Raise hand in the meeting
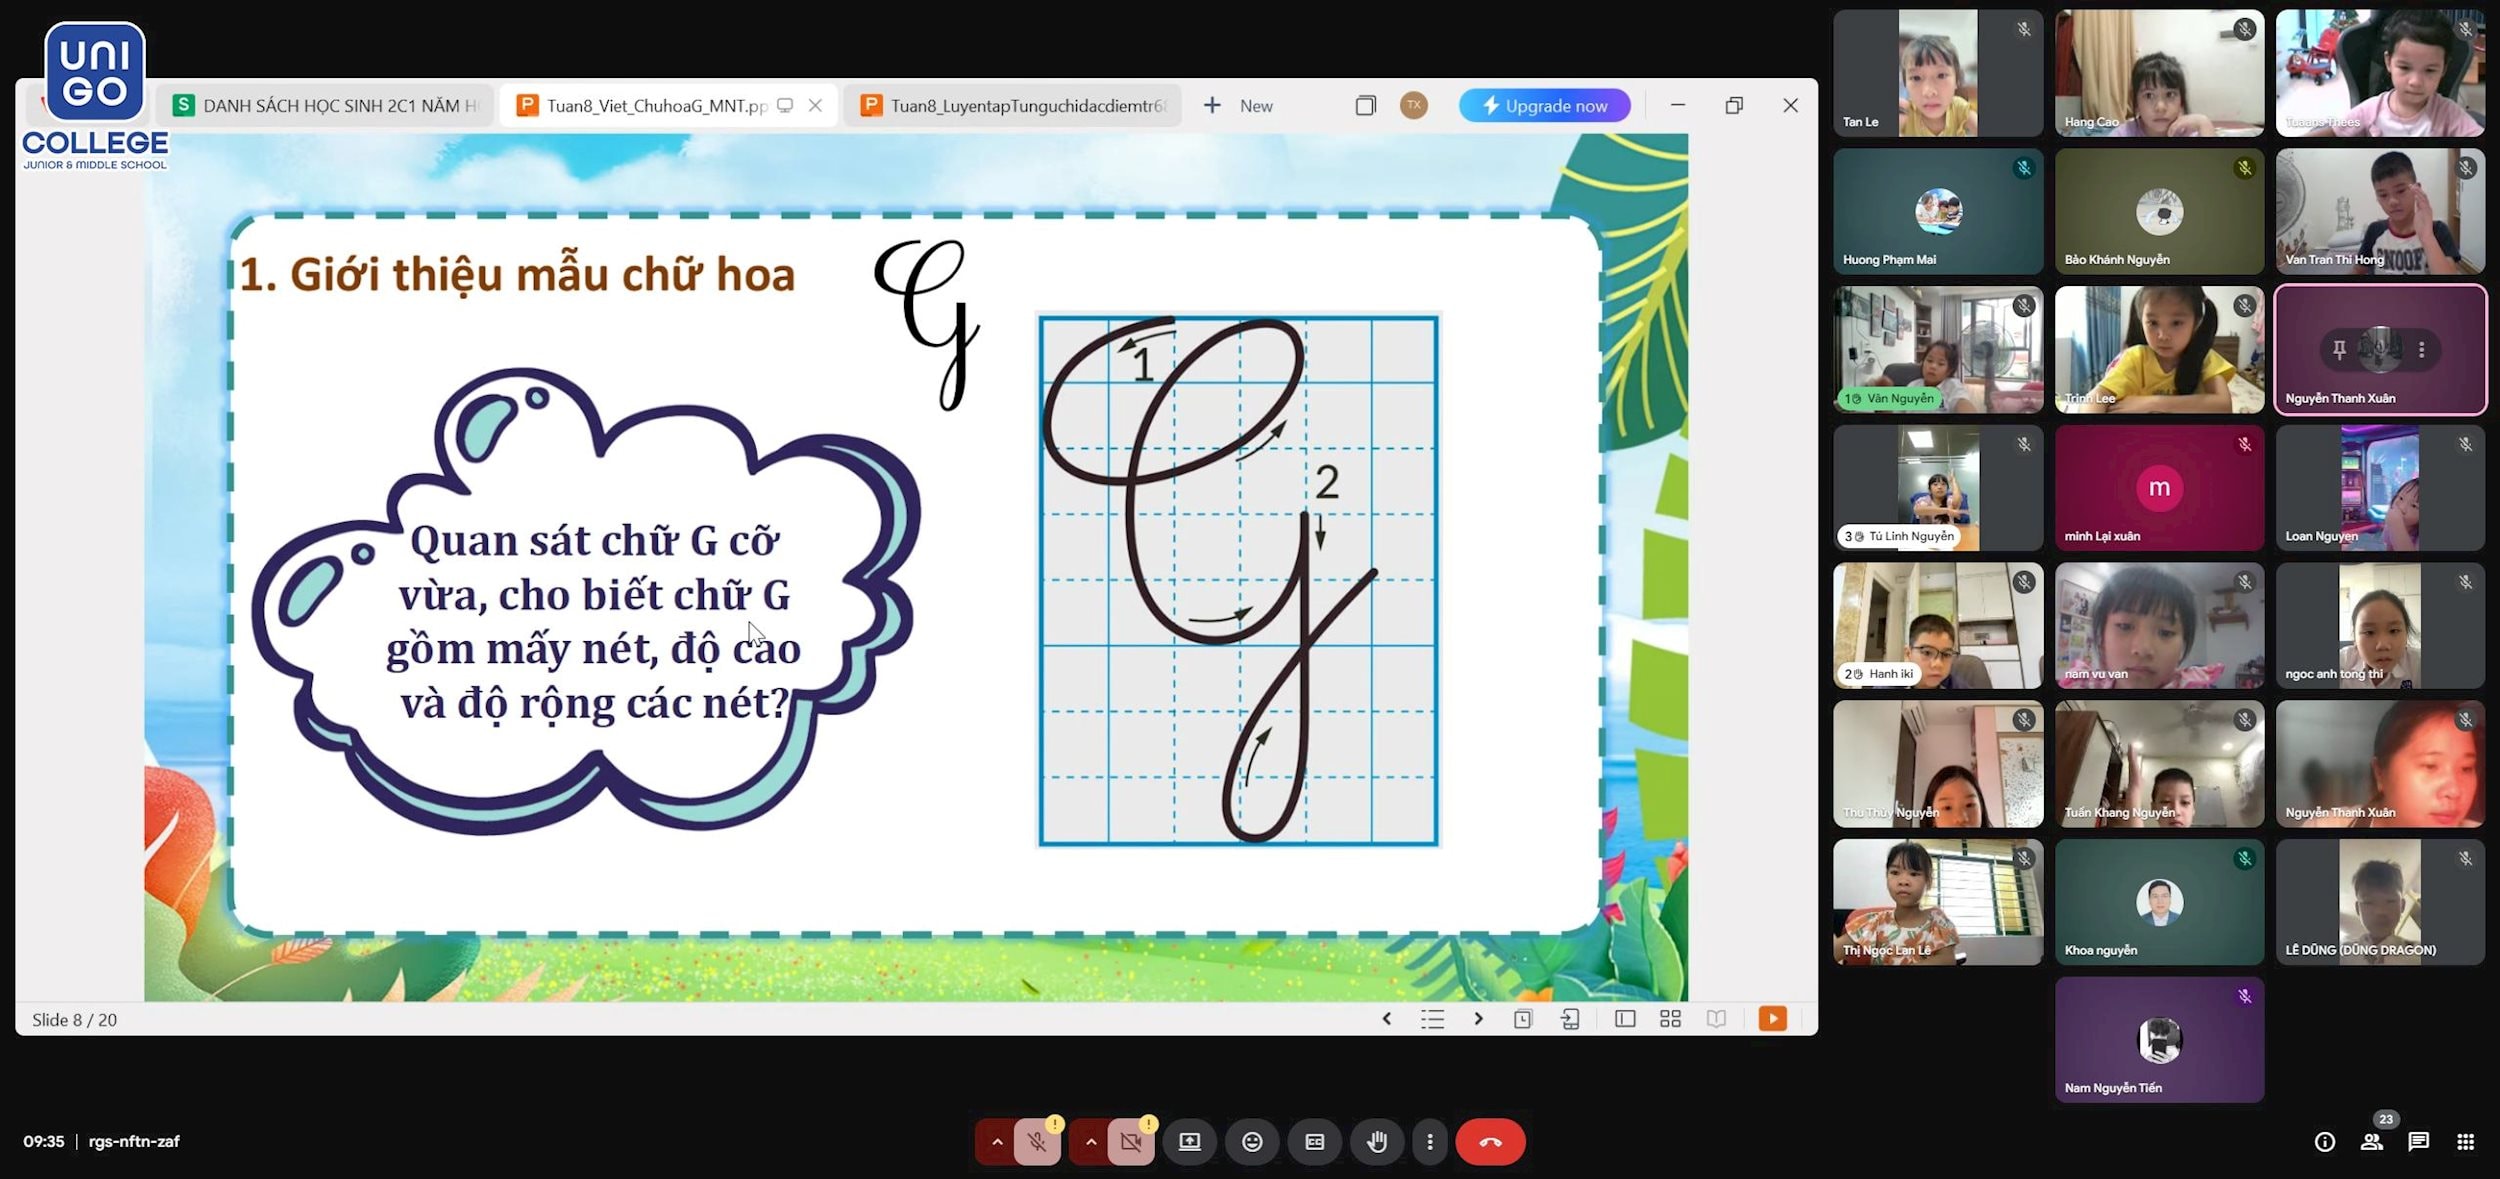Image resolution: width=2500 pixels, height=1179 pixels. click(x=1377, y=1142)
